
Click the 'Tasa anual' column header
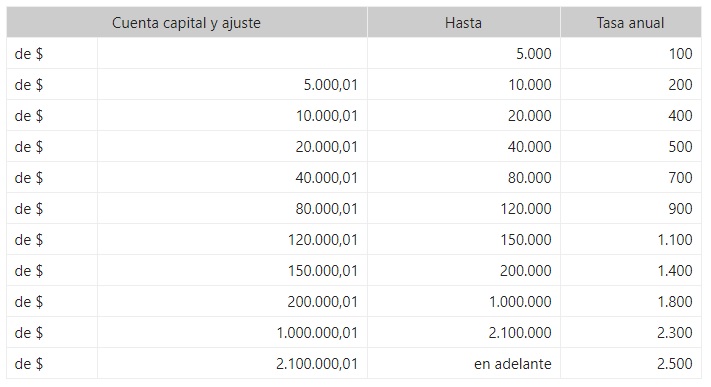[631, 22]
